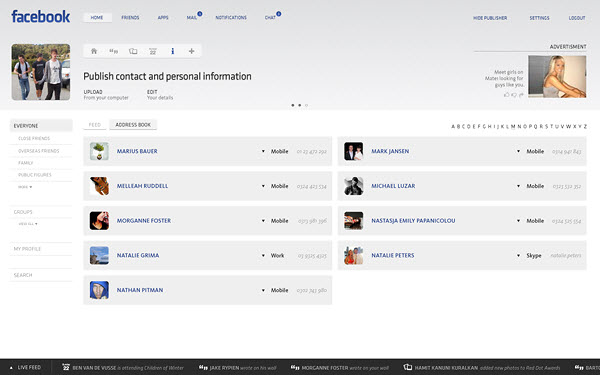Image resolution: width=600 pixels, height=375 pixels.
Task: Open the Apps menu item
Action: pyautogui.click(x=163, y=18)
